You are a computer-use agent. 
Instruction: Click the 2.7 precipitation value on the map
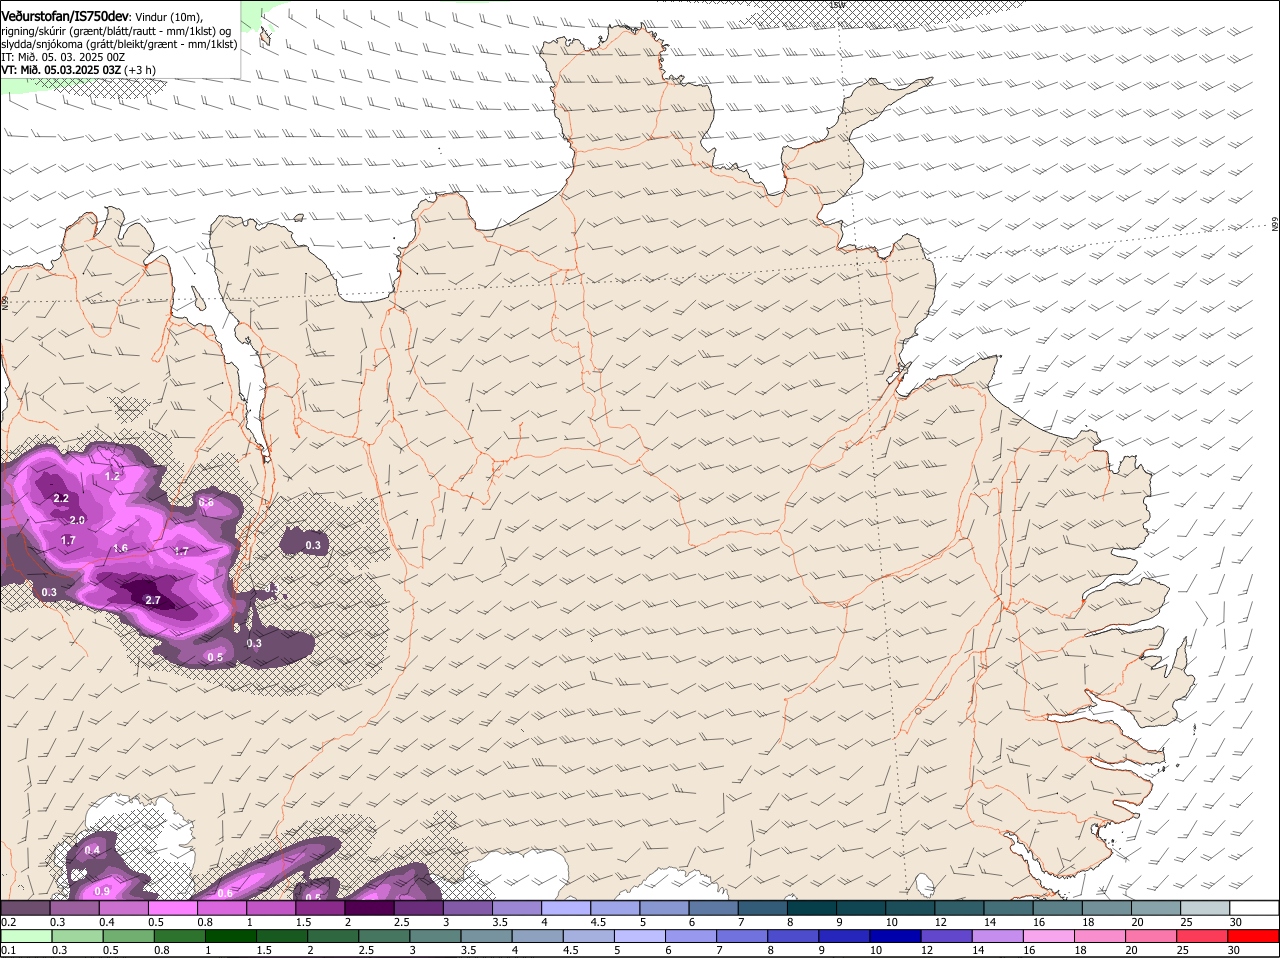pyautogui.click(x=153, y=601)
